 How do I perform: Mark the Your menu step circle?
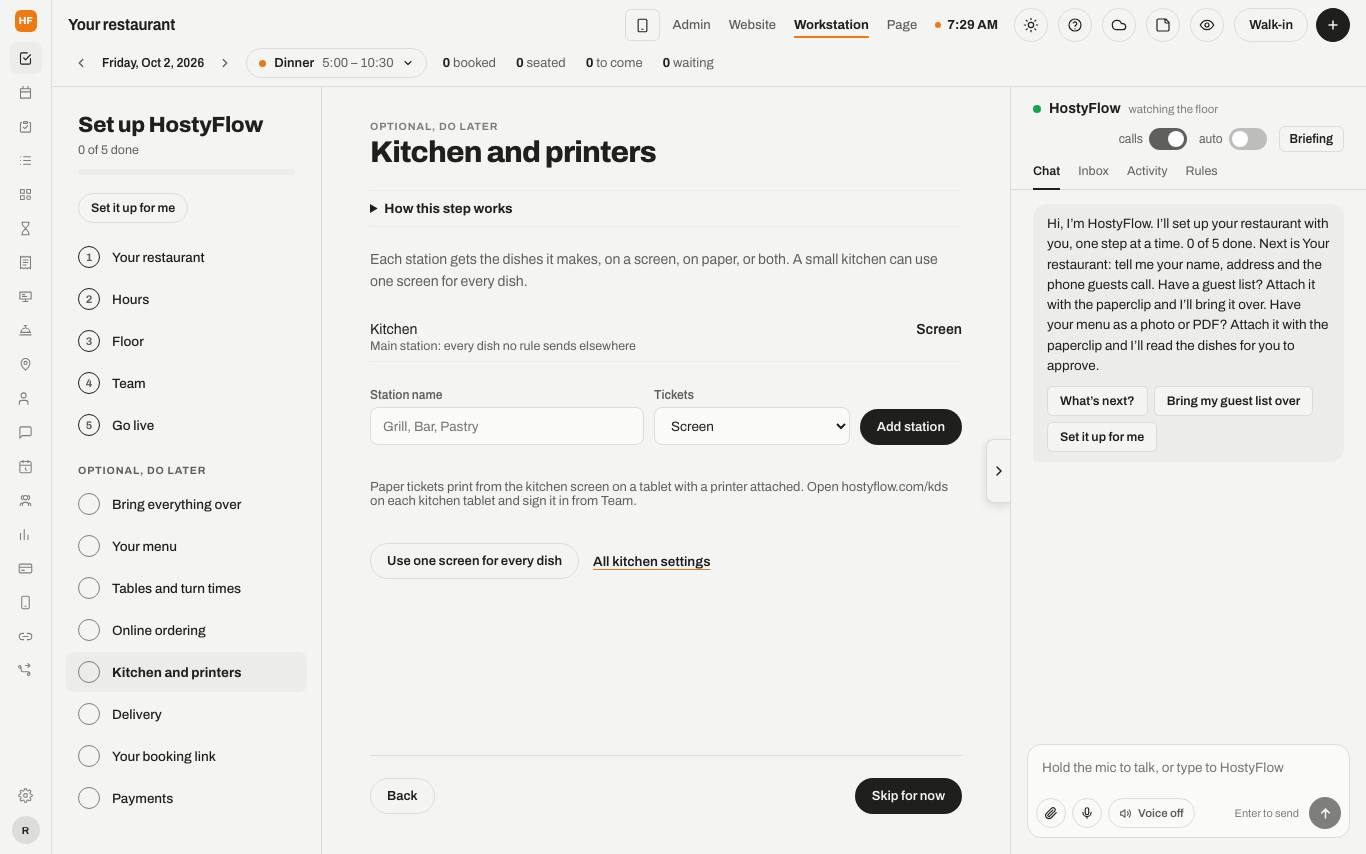click(89, 546)
